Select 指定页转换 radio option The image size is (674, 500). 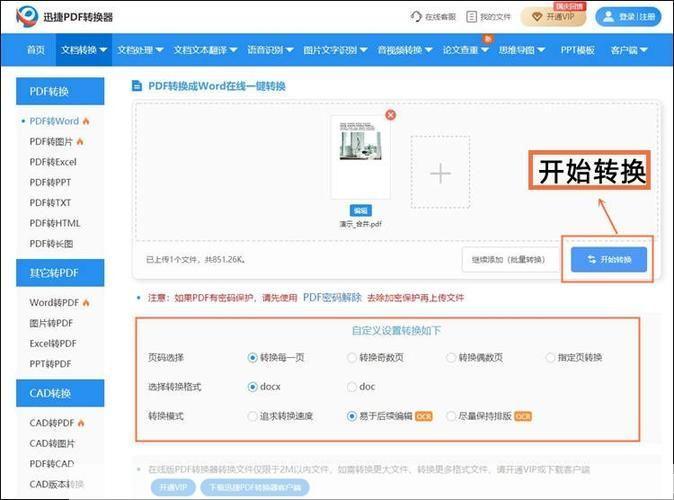[x=550, y=358]
